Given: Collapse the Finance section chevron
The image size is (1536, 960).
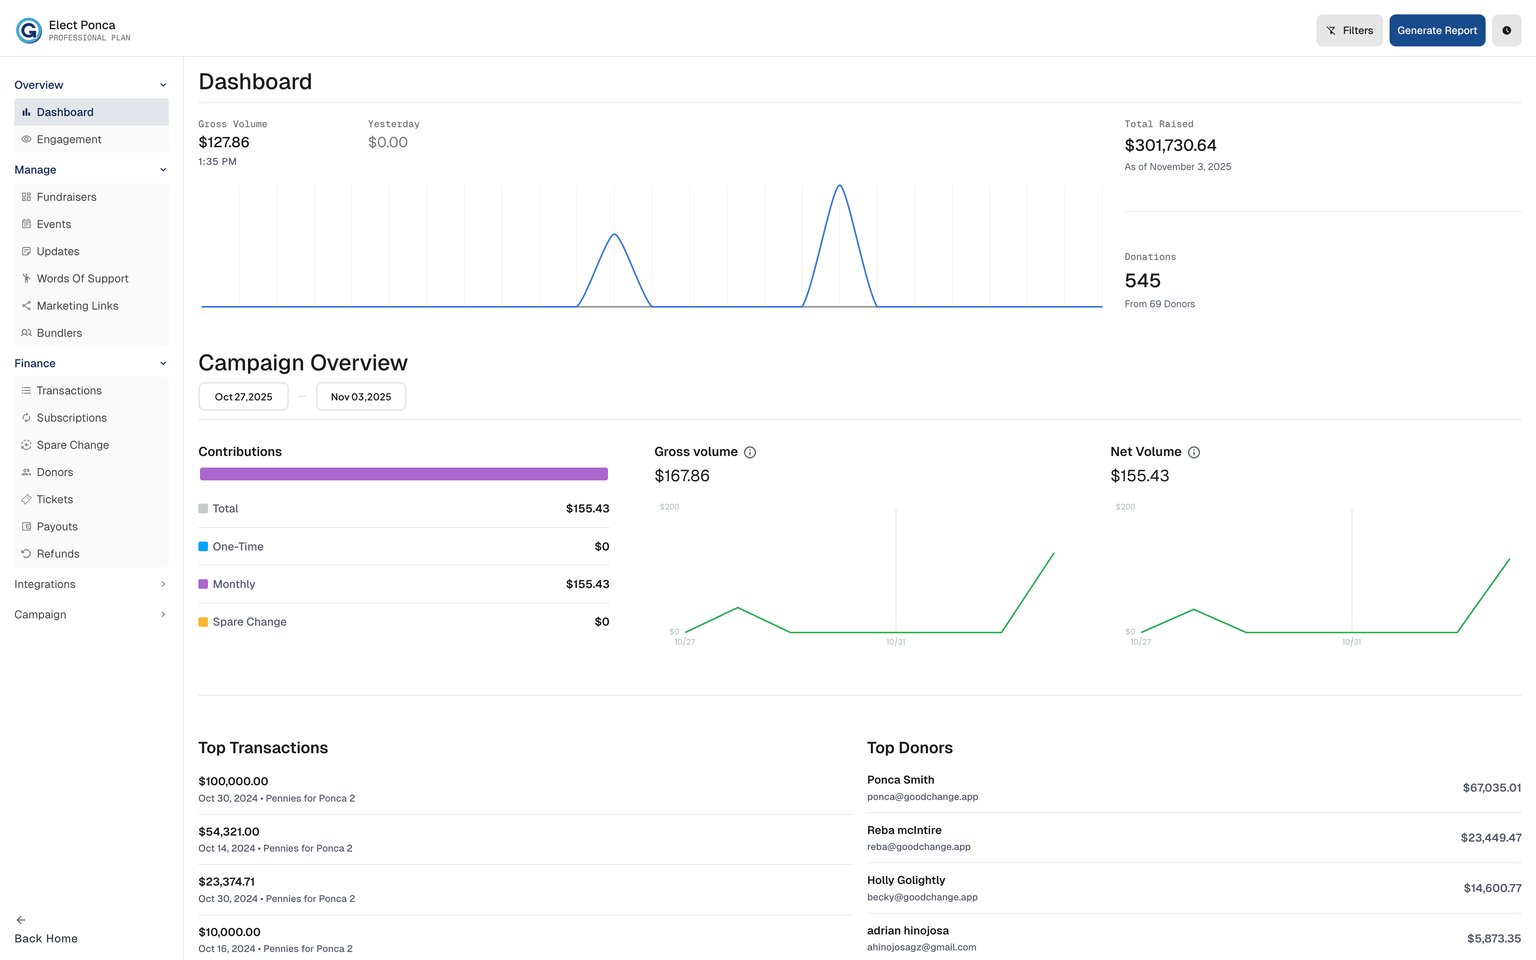Looking at the screenshot, I should (x=163, y=364).
